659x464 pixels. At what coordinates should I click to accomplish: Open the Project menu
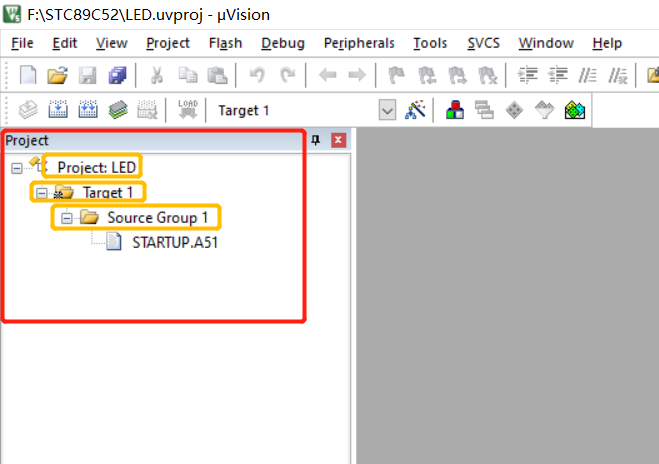click(x=168, y=43)
